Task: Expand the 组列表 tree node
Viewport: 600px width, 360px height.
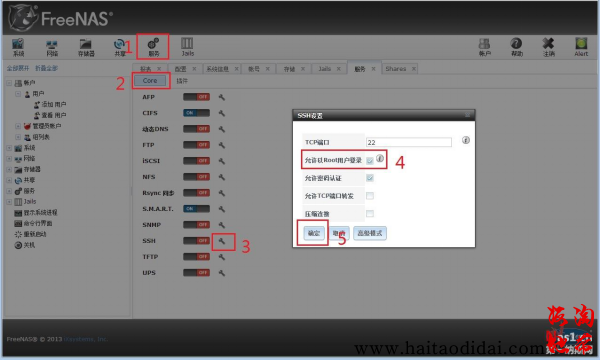Action: (18, 137)
